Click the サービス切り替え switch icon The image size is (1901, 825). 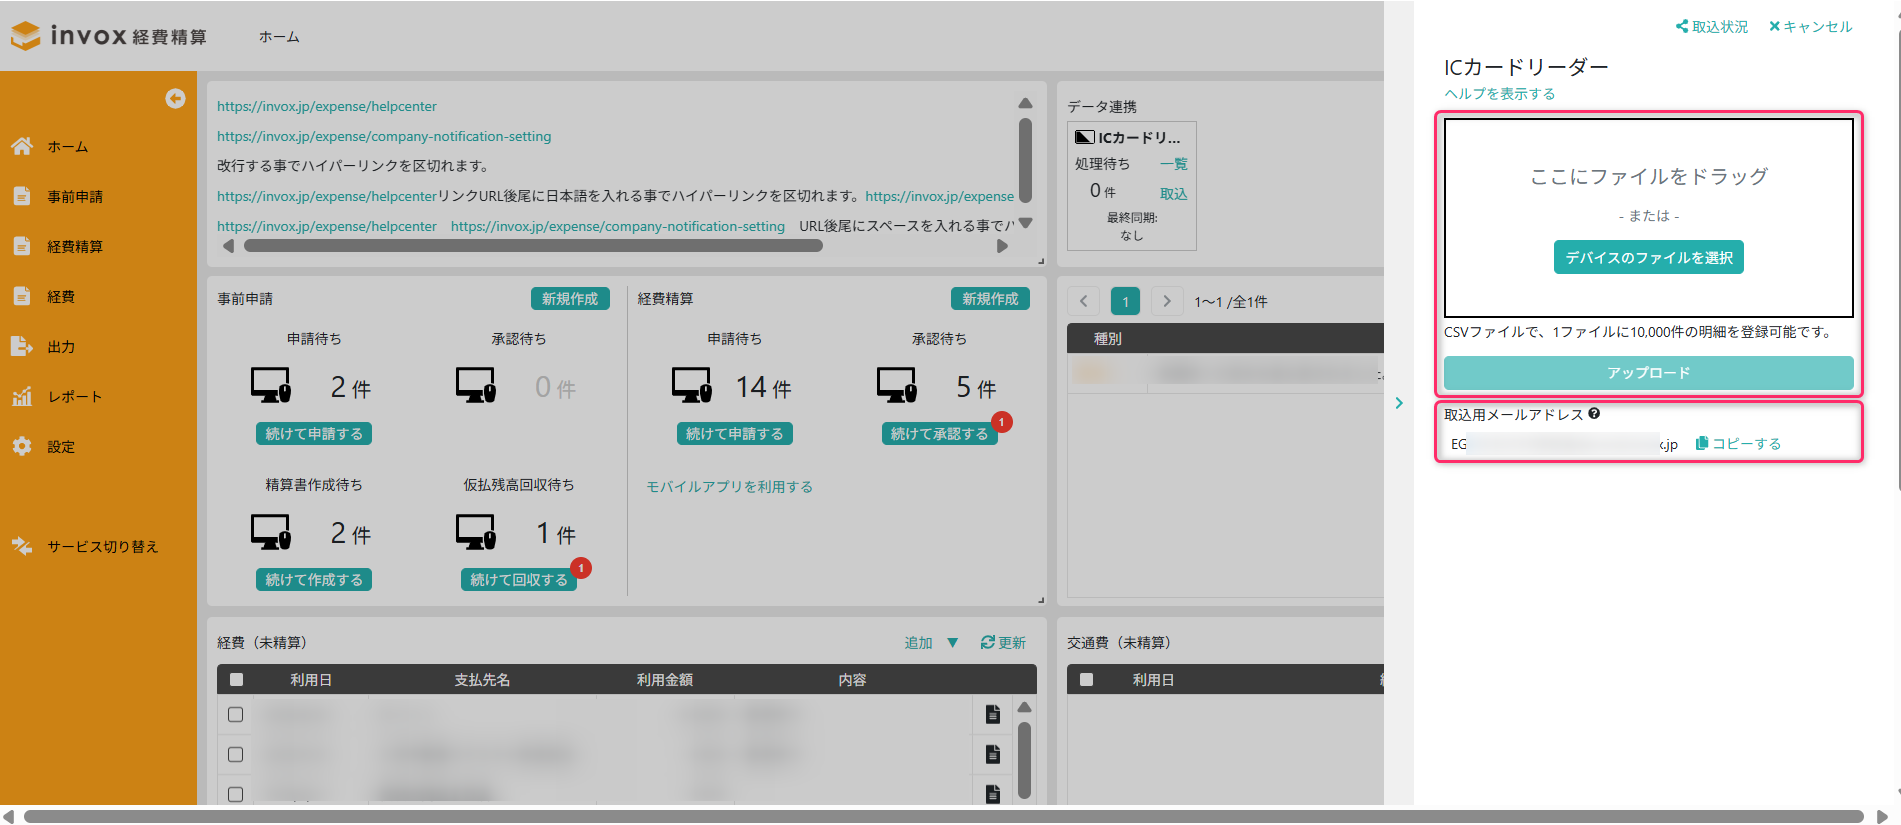(x=22, y=546)
